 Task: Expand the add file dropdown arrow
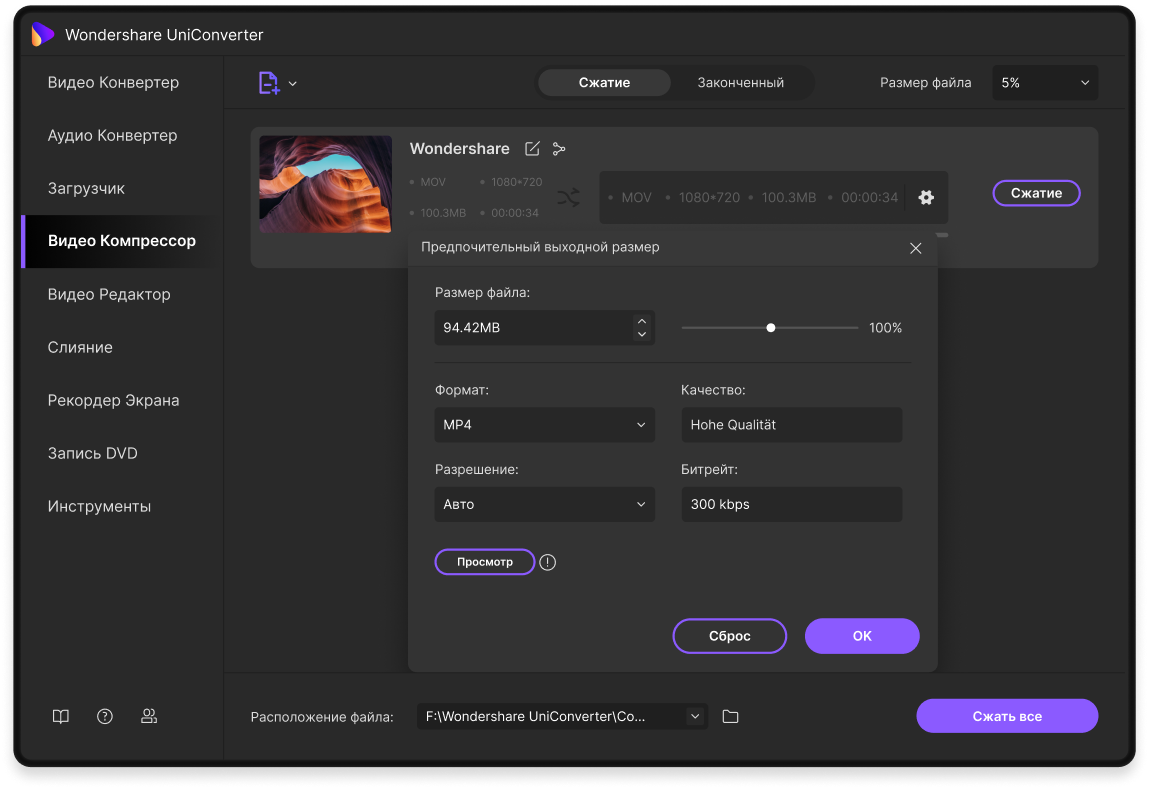293,84
